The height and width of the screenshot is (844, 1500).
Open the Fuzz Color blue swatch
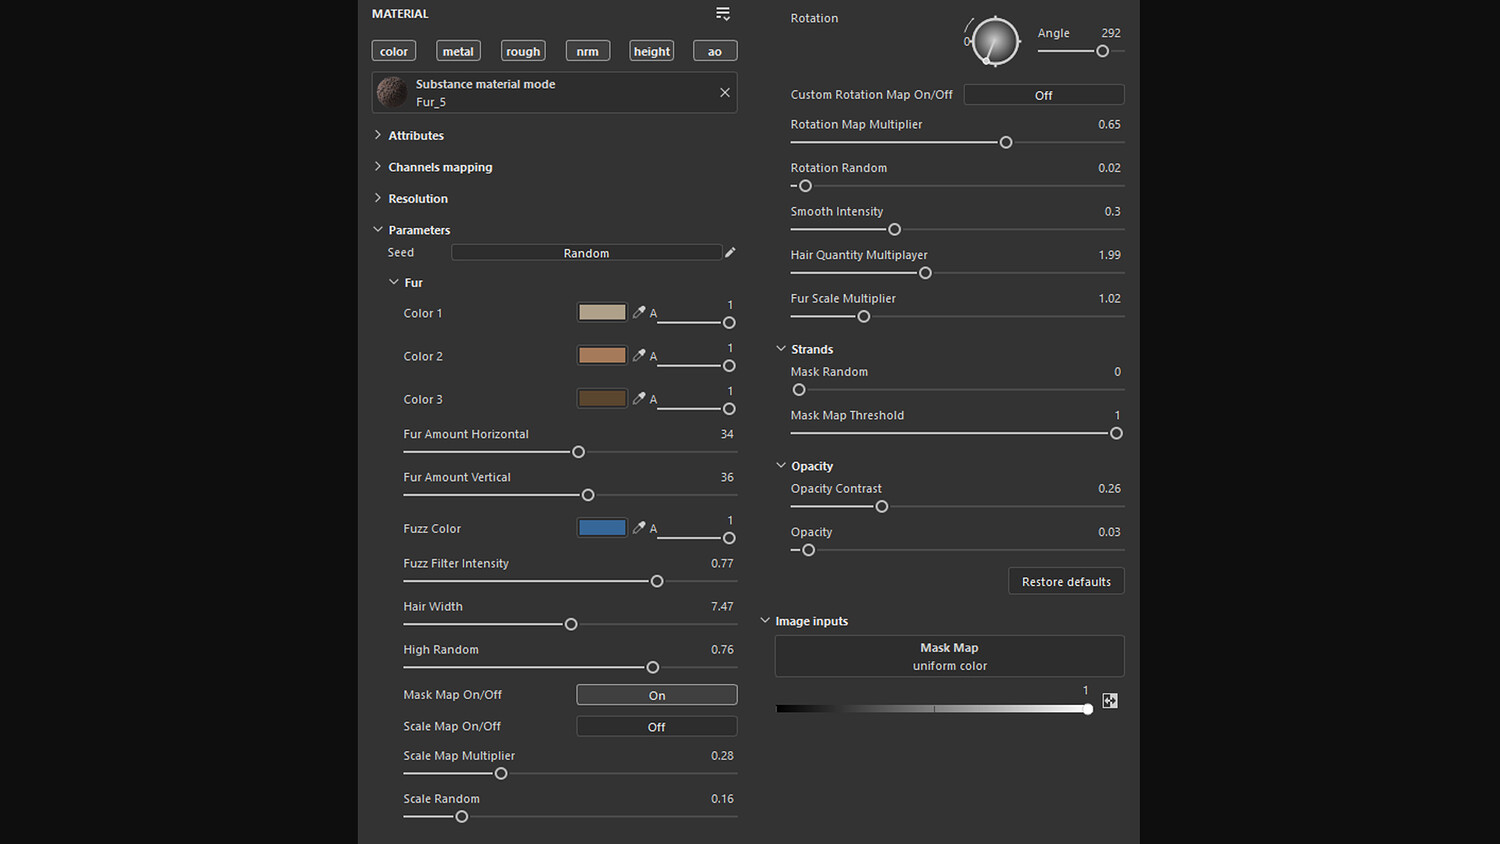point(602,527)
